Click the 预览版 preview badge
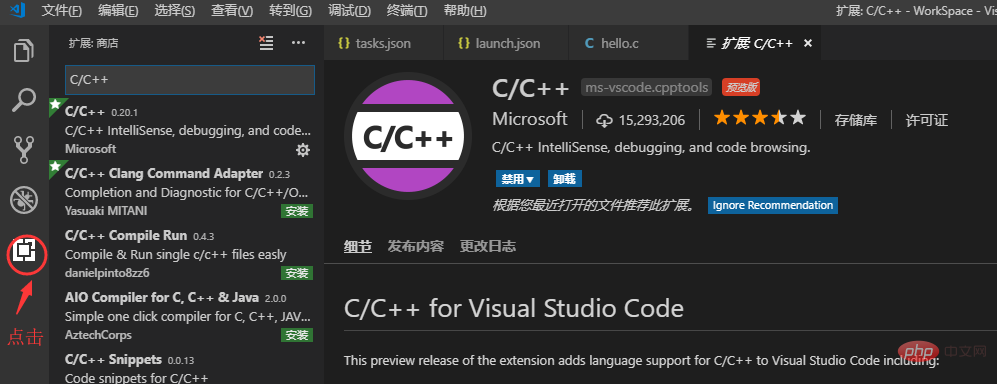This screenshot has height=384, width=997. [x=741, y=88]
